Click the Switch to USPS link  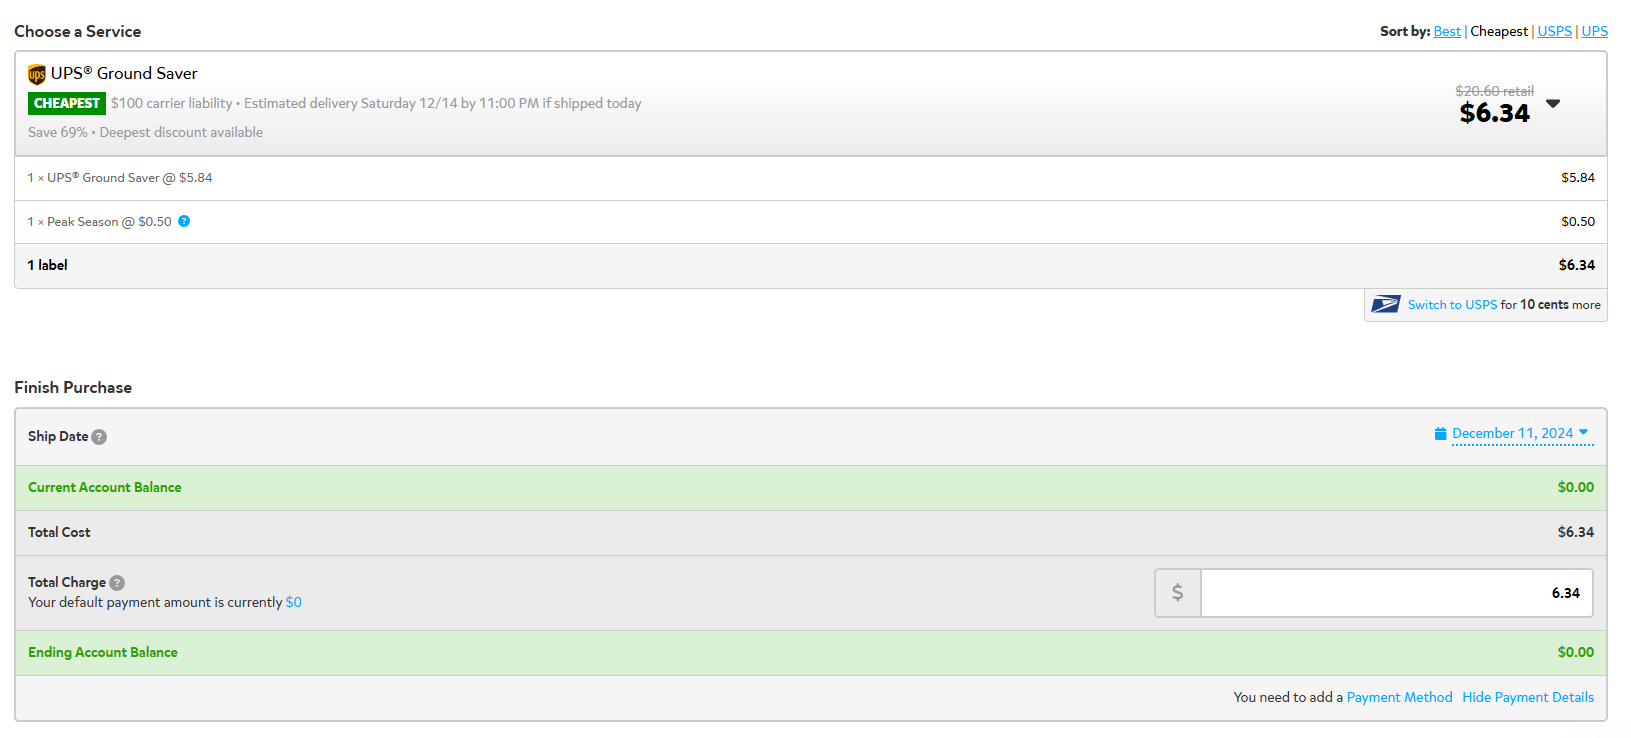[x=1452, y=305]
